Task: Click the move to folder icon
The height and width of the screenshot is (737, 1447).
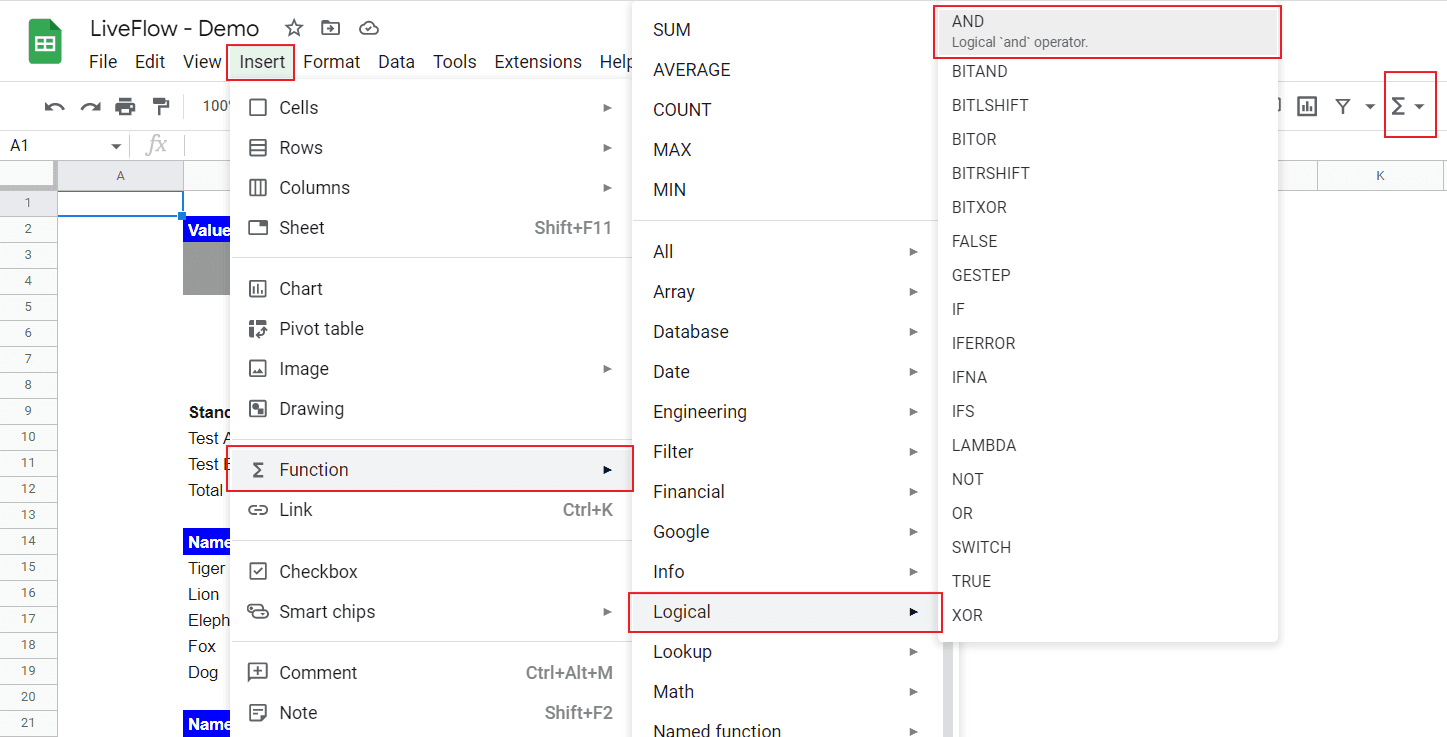Action: click(330, 28)
